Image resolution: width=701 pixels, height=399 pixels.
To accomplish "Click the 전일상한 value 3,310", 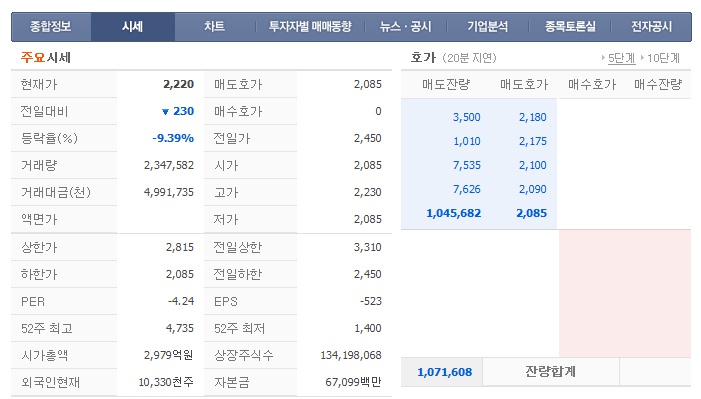I will click(367, 247).
